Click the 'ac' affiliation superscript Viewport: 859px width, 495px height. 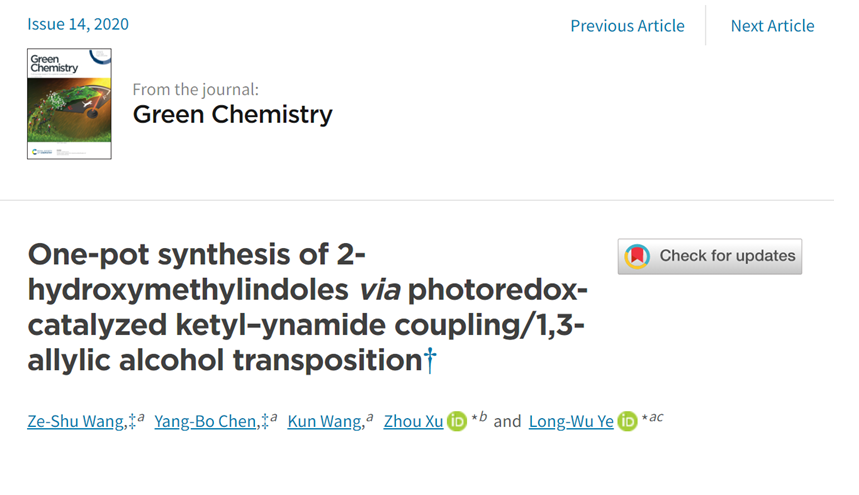pos(656,417)
